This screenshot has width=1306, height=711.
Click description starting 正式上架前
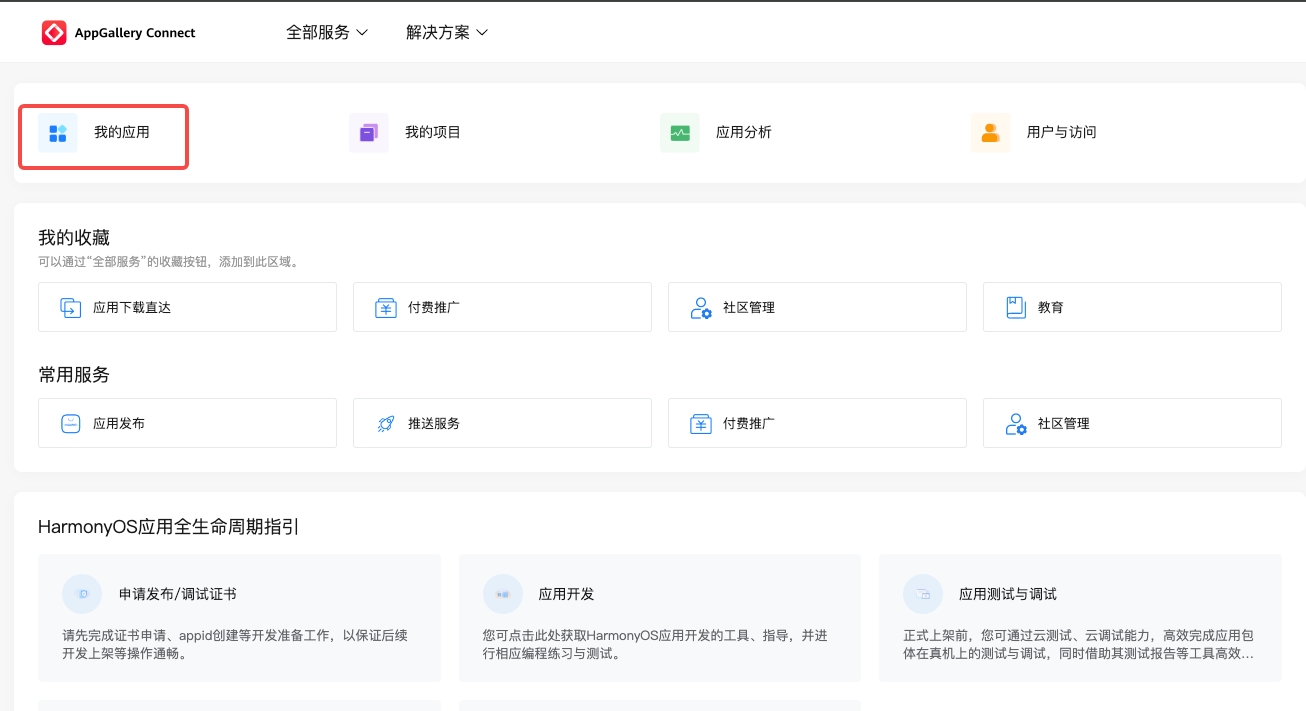pos(1079,645)
